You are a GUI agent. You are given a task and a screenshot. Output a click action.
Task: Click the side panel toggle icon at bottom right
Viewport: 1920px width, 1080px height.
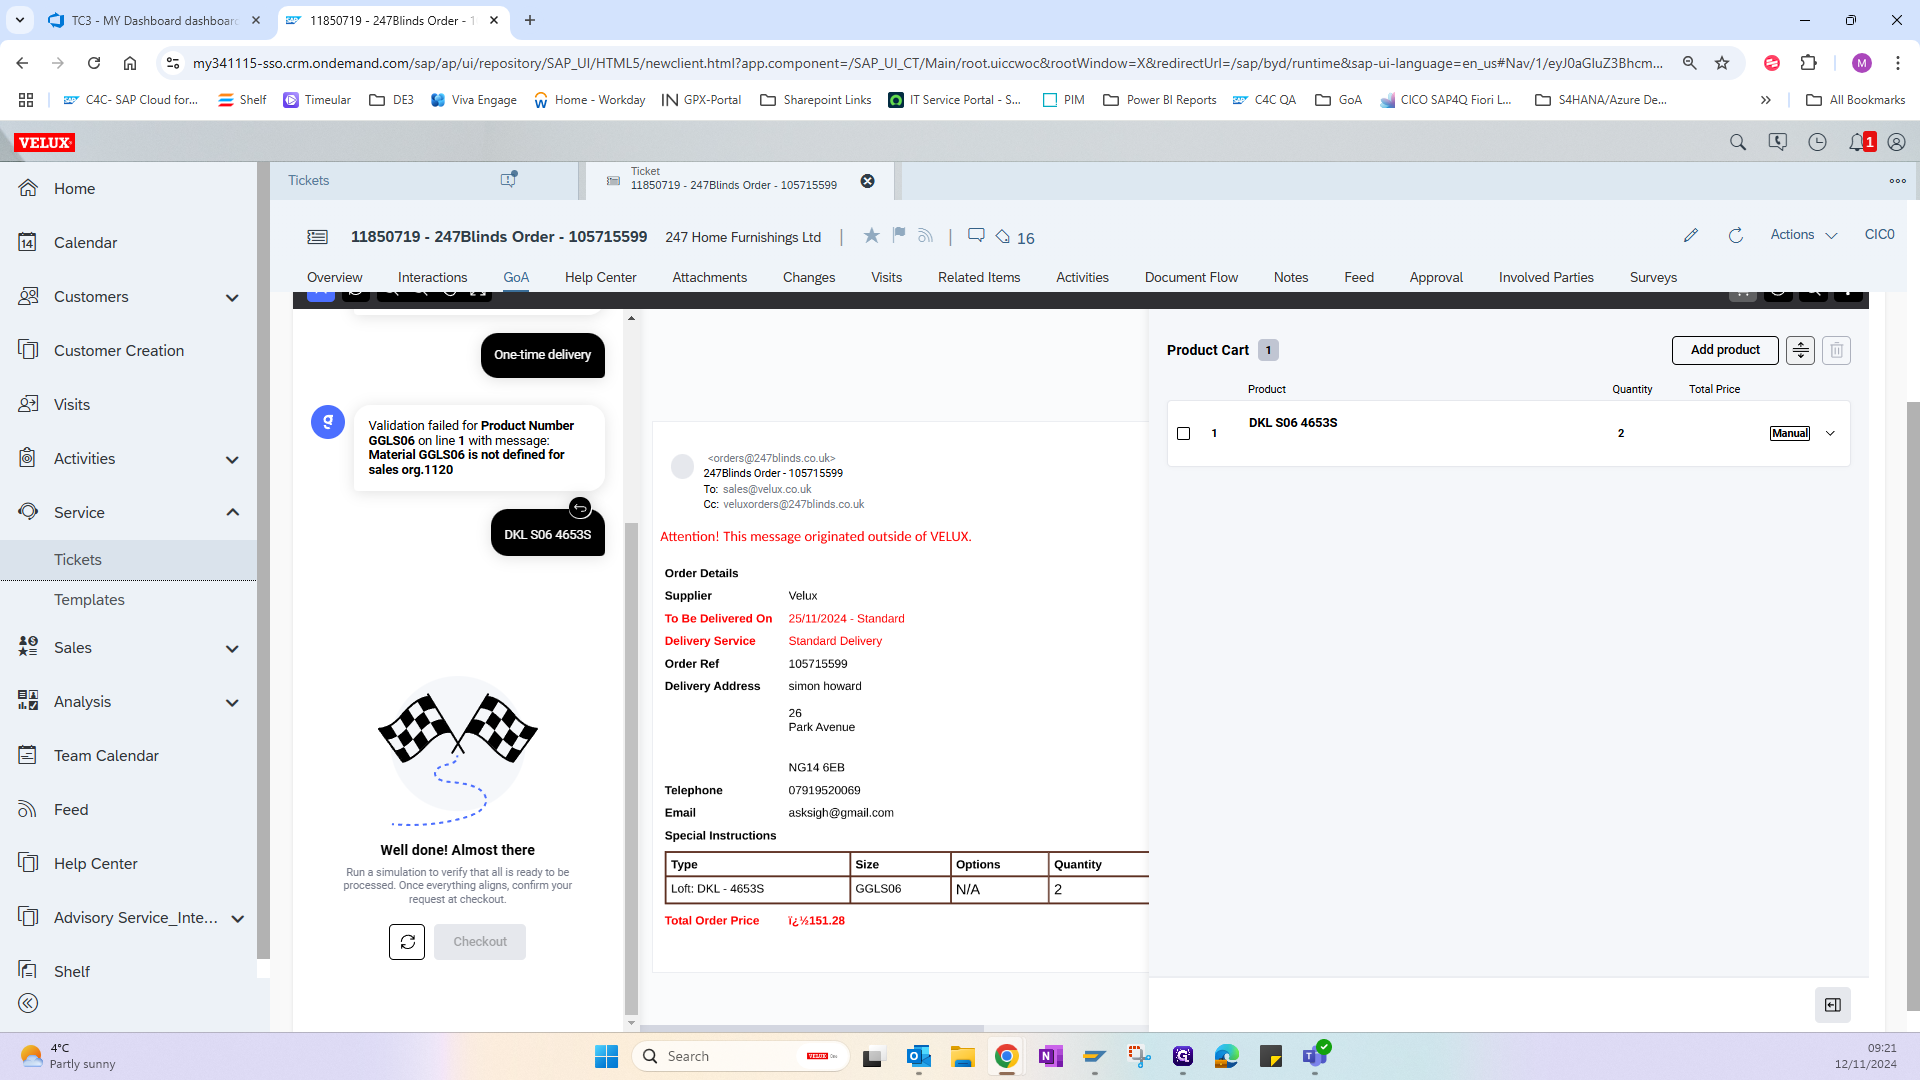coord(1833,1005)
